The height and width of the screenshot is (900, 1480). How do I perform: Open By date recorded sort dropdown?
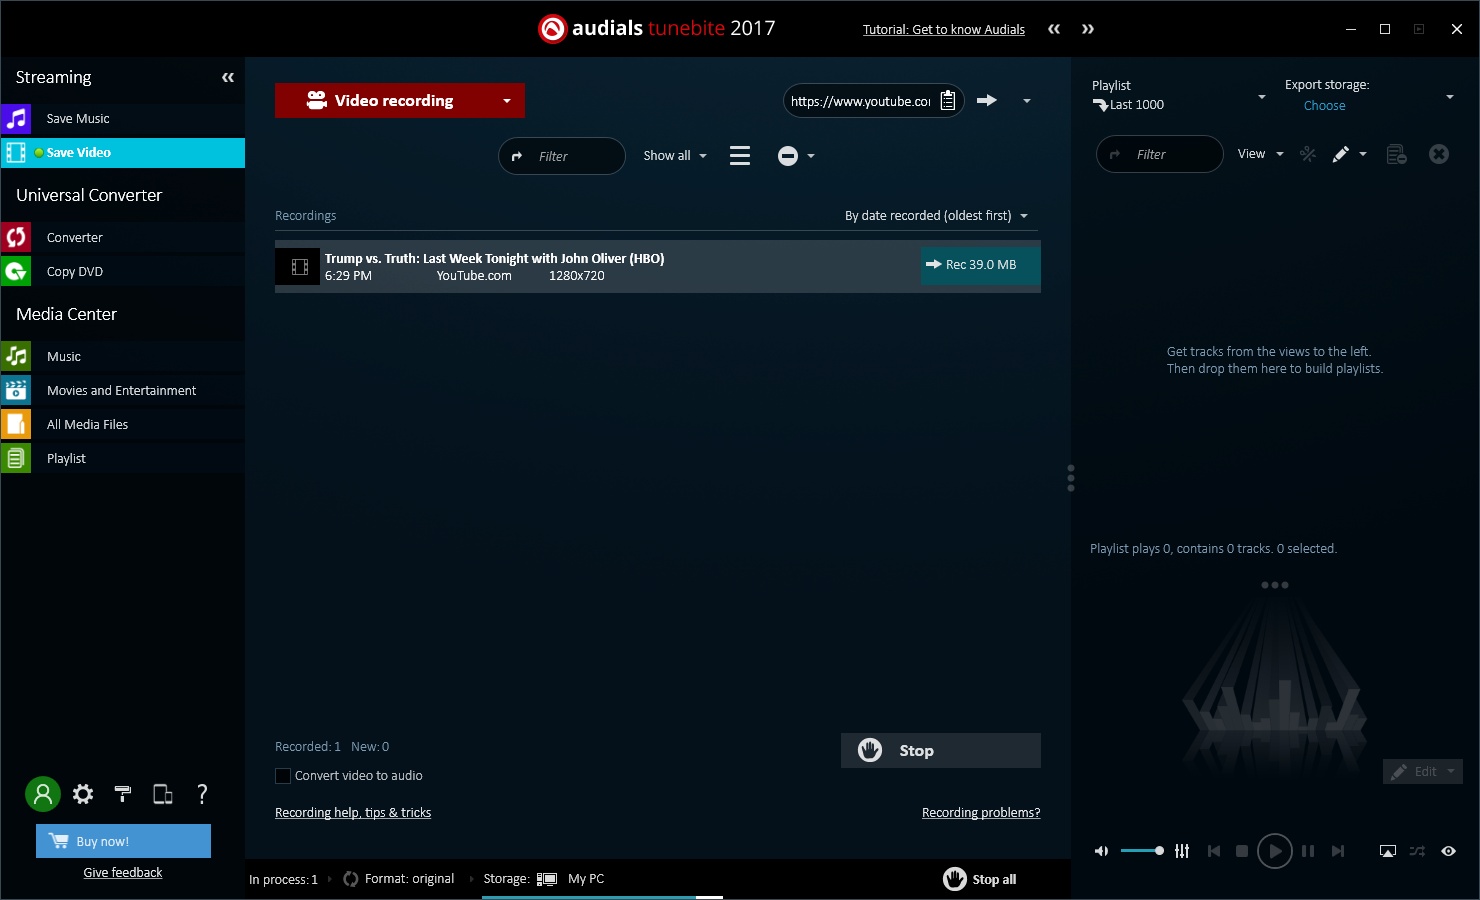pyautogui.click(x=936, y=215)
